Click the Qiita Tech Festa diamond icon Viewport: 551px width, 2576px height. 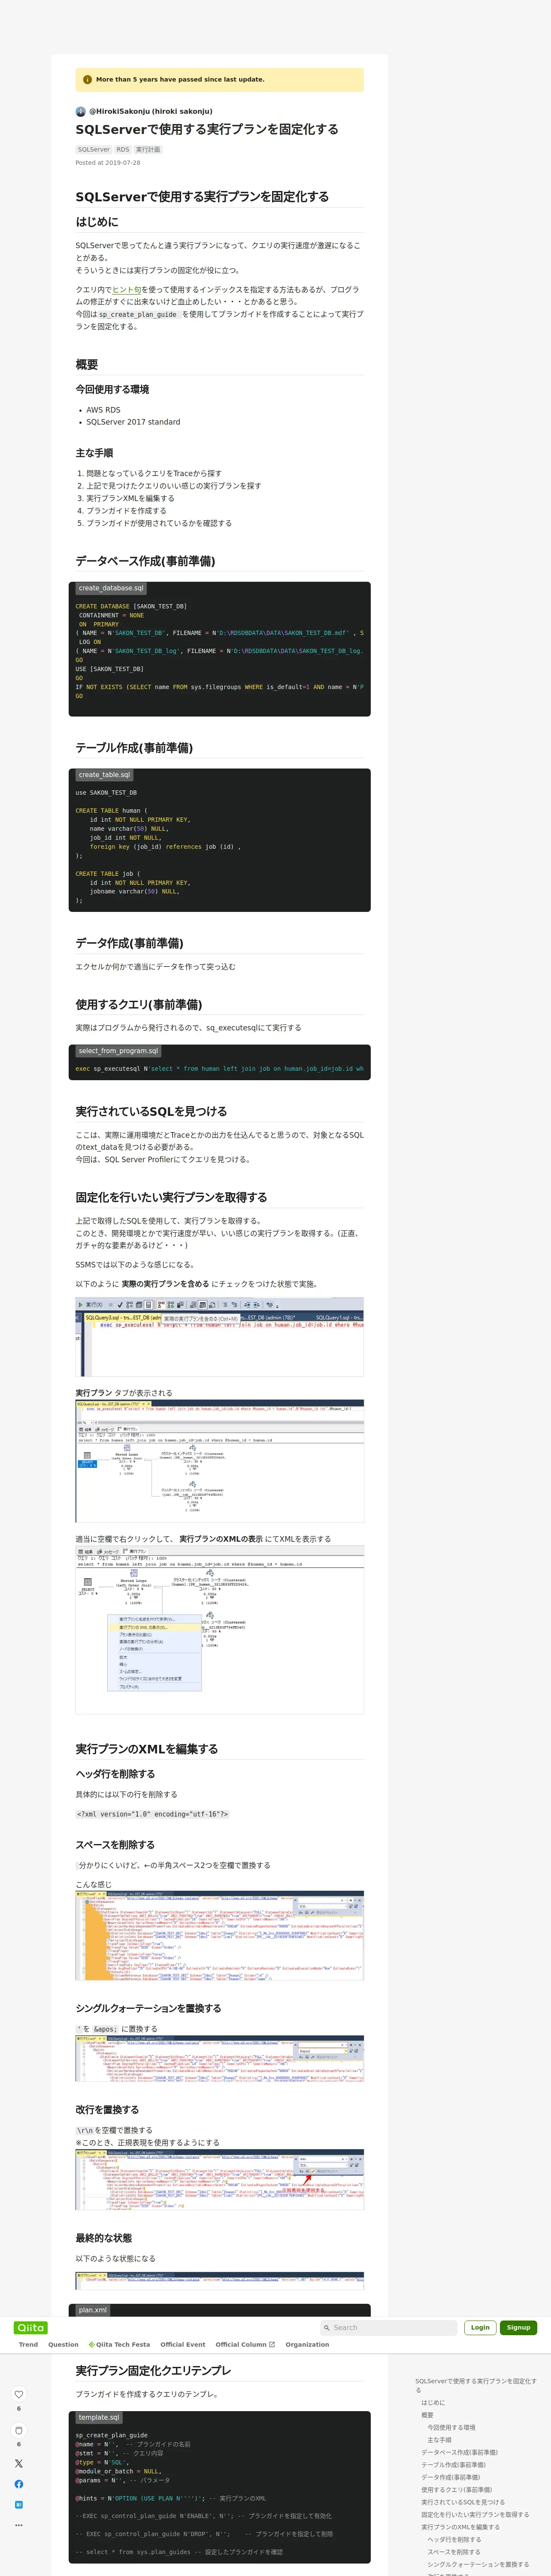click(x=91, y=2344)
